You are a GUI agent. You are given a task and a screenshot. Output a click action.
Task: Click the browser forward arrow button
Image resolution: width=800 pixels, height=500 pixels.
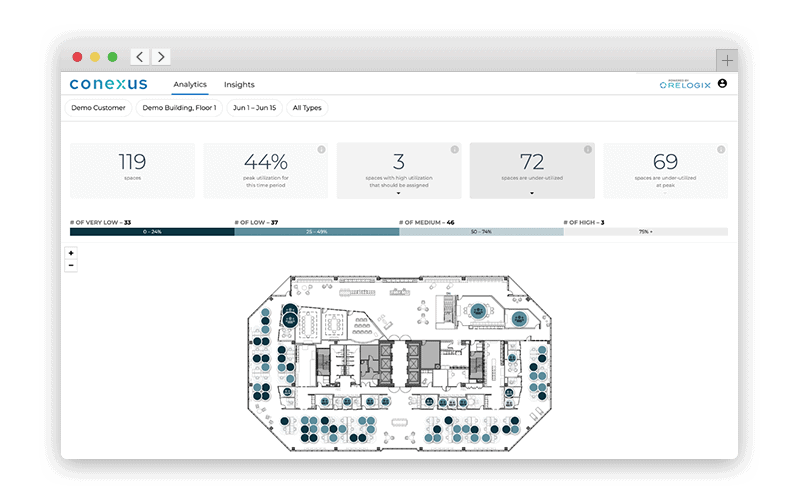[x=161, y=57]
